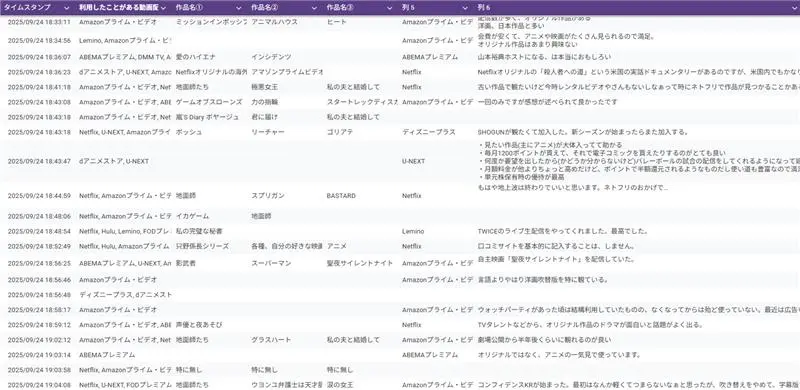Image resolution: width=800 pixels, height=390 pixels.
Task: Open the 利用したことがある動画配 column dropdown arrow
Action: (x=163, y=8)
